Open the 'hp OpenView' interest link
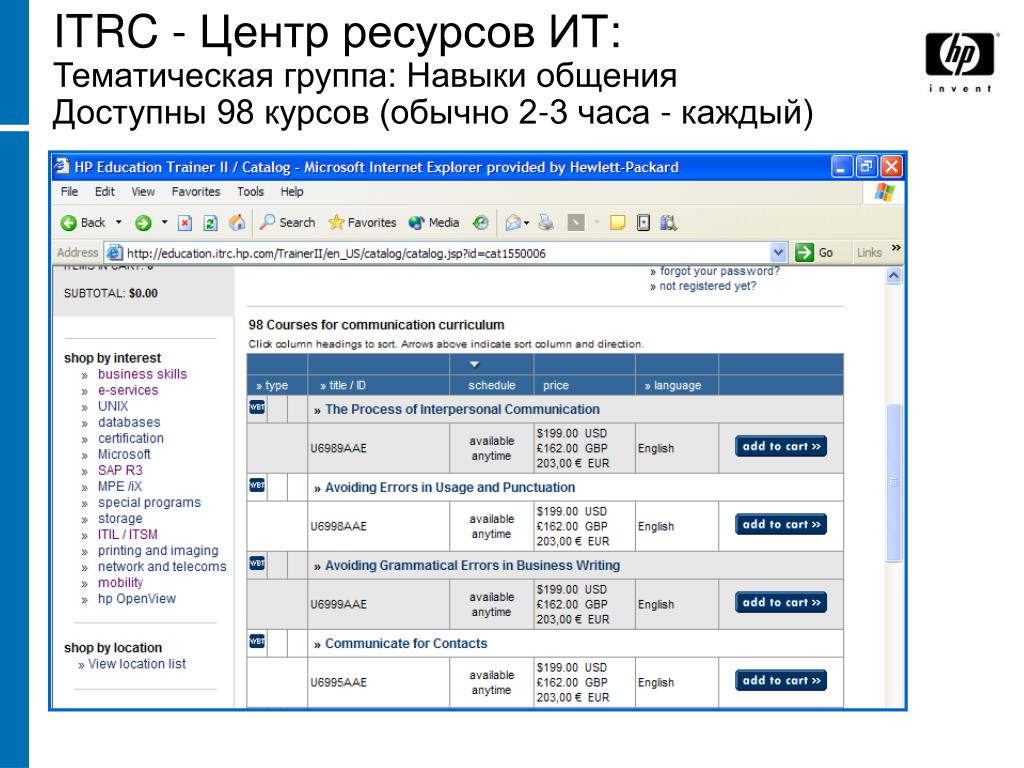The height and width of the screenshot is (768, 1024). pyautogui.click(x=137, y=599)
